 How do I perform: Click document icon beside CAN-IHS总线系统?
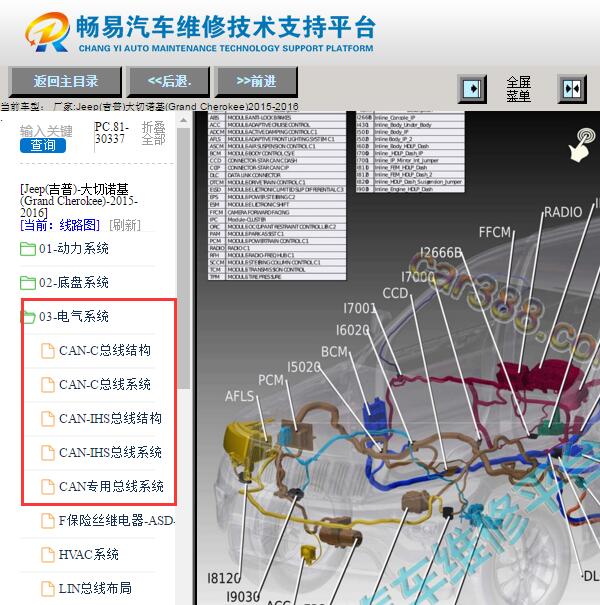[x=48, y=453]
